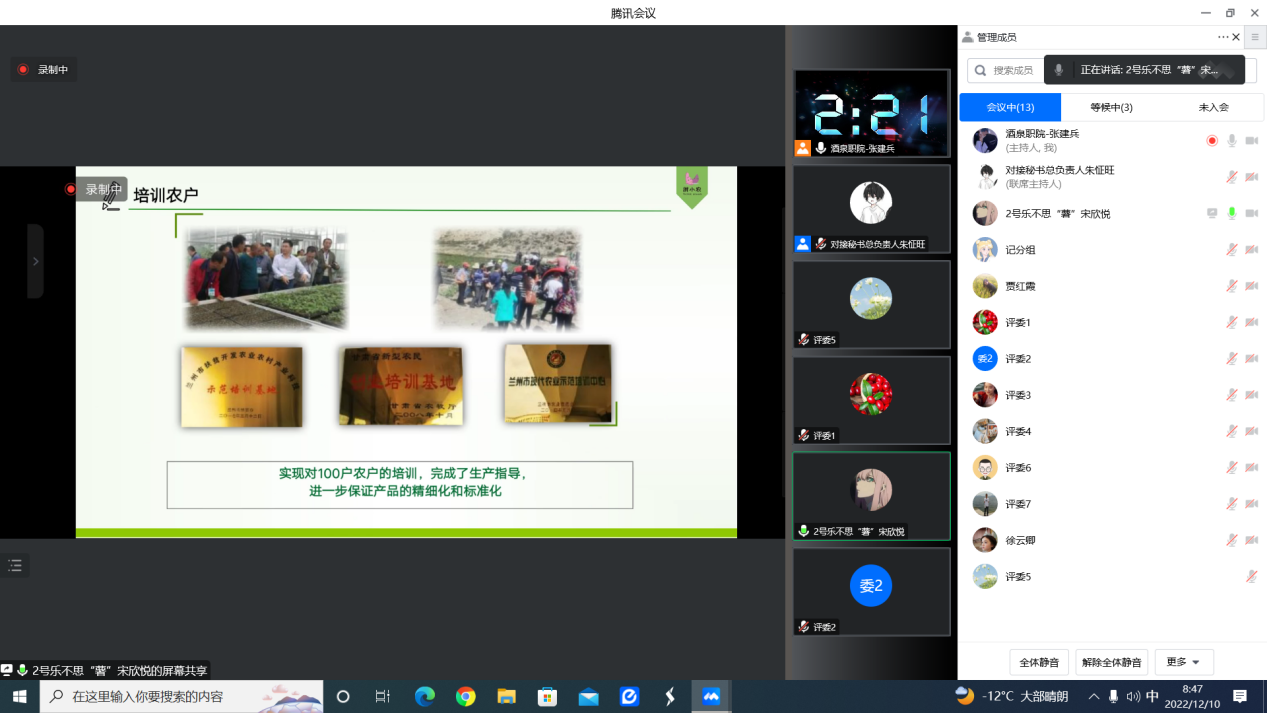Screen dimensions: 1267x713
Task: Show hidden system tray icons
Action: (x=1094, y=696)
